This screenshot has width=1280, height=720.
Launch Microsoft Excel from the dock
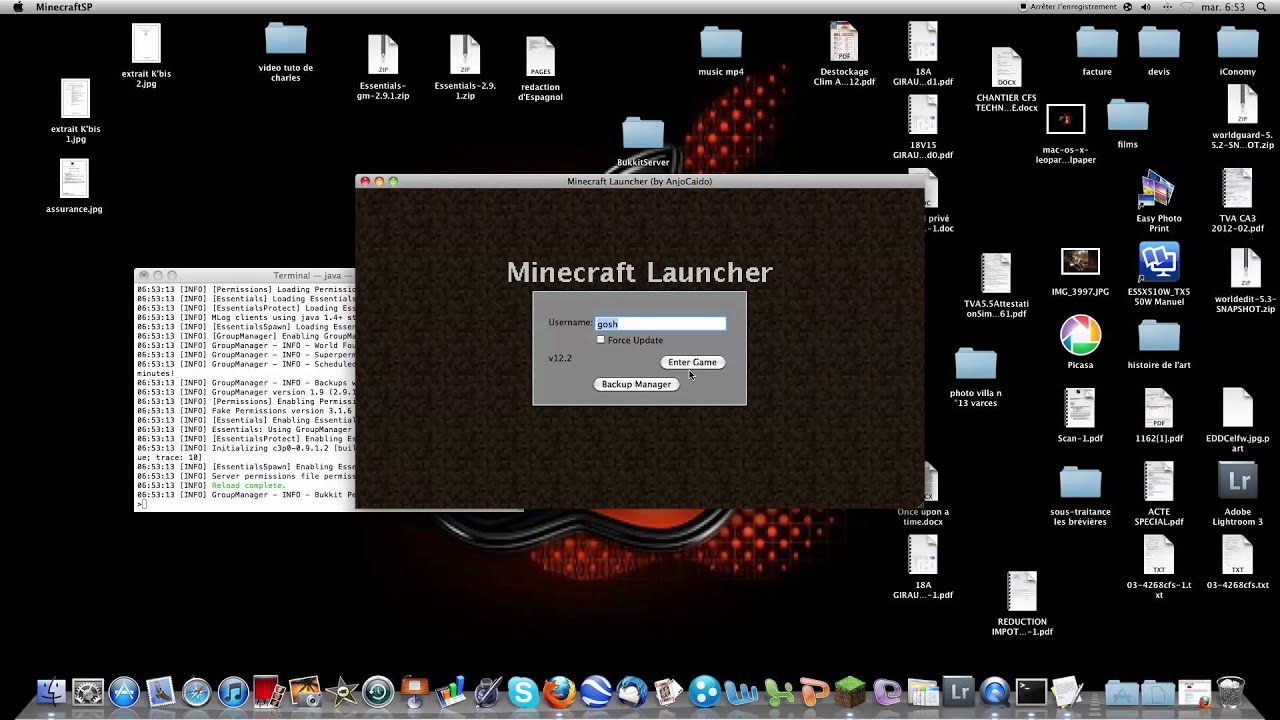tap(777, 692)
